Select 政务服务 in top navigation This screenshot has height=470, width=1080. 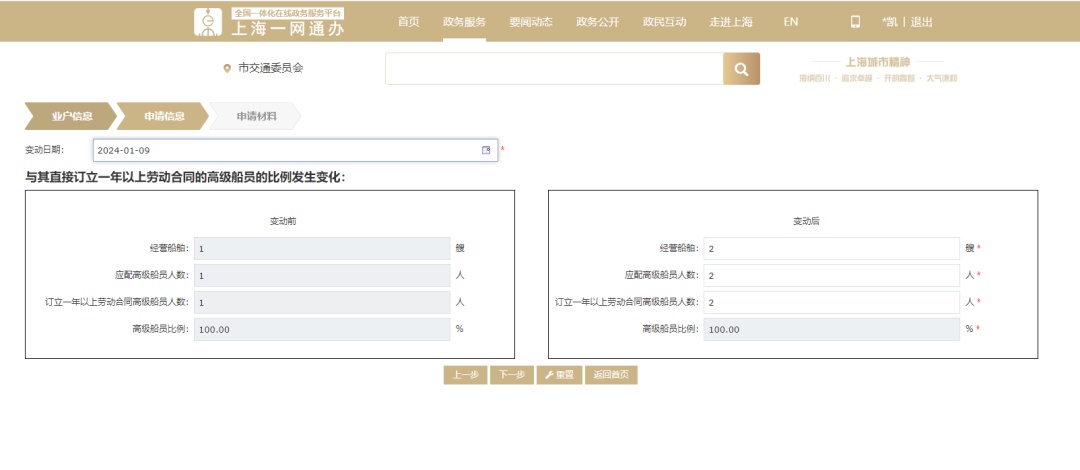coord(464,21)
